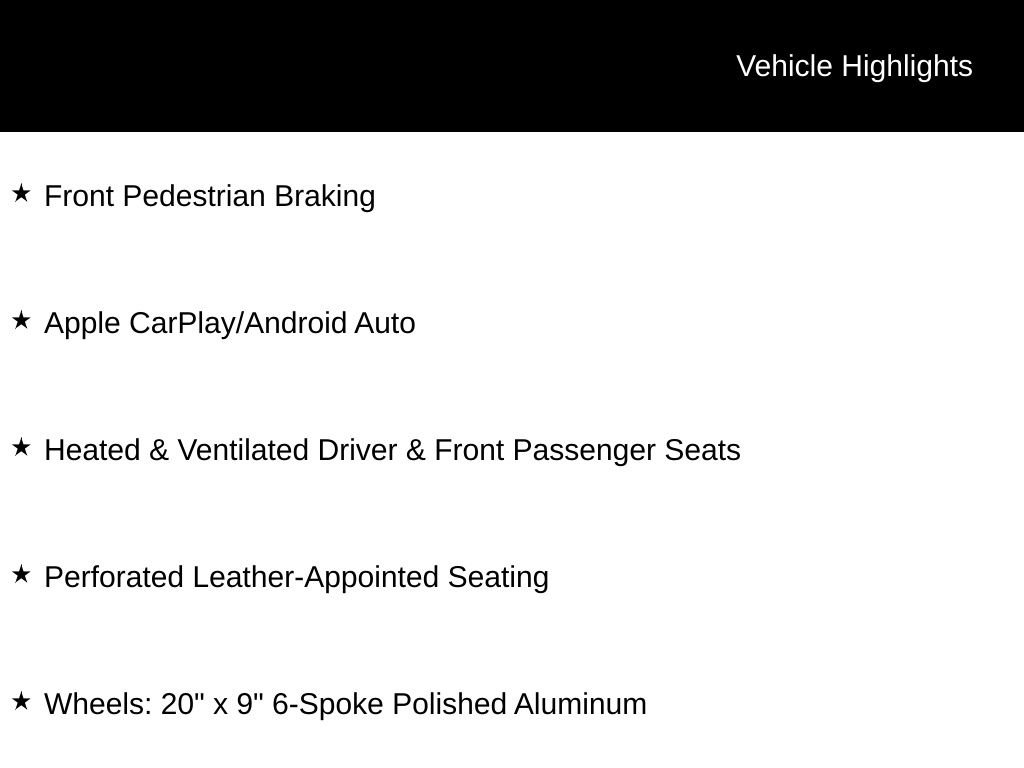Click the word "Pedestrian"

[x=194, y=196]
